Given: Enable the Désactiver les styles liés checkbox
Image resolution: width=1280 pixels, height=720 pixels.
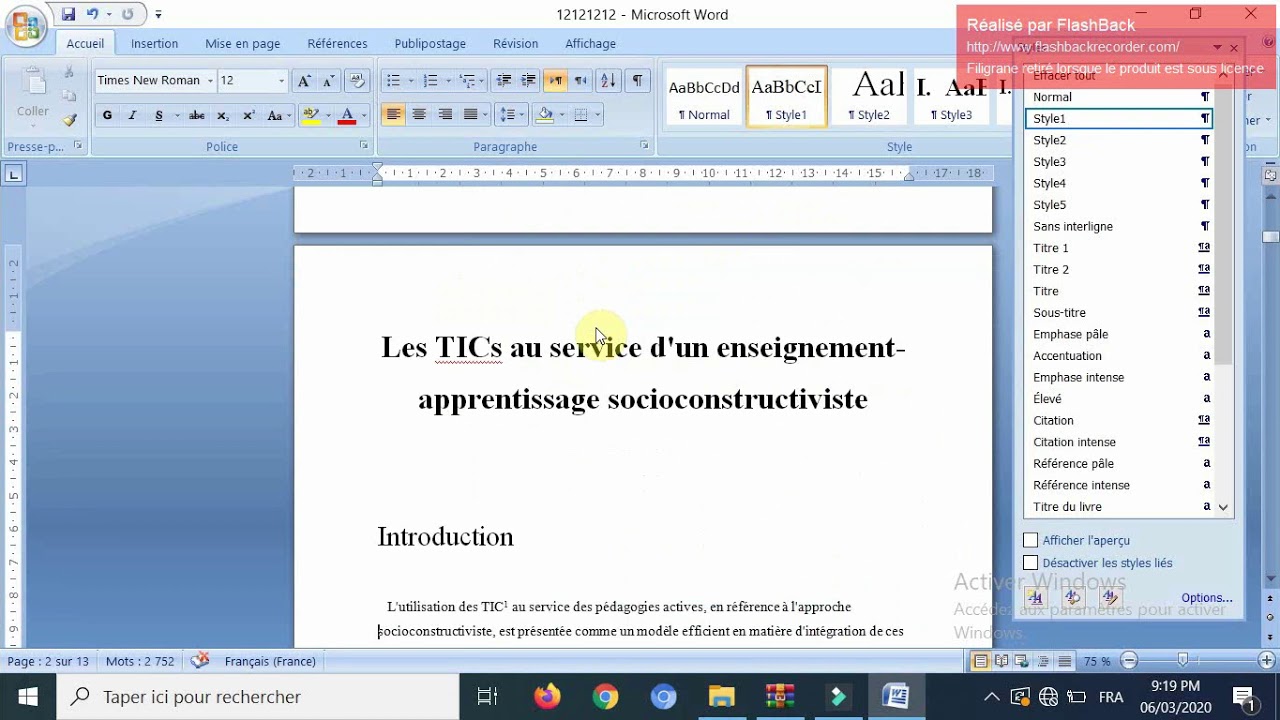Looking at the screenshot, I should 1031,563.
